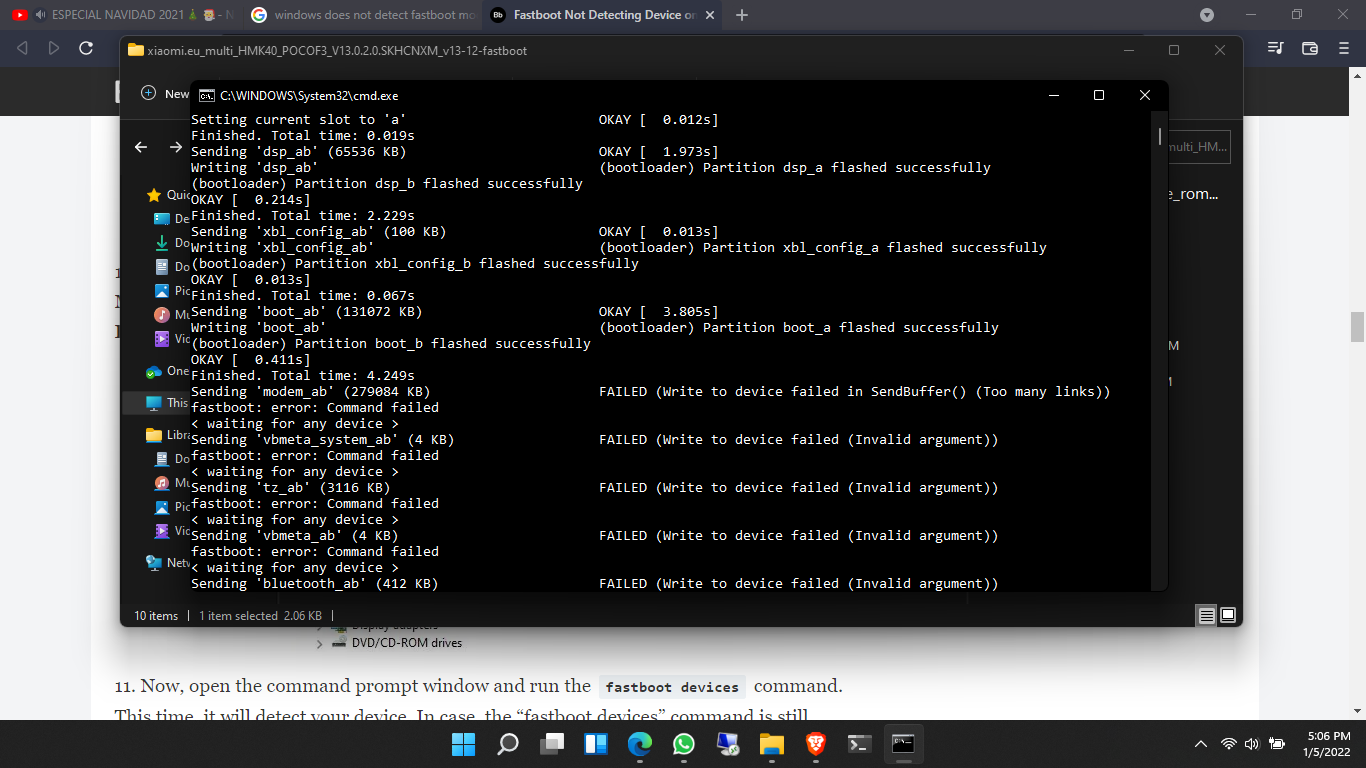
Task: Open Windows Terminal from taskbar
Action: point(859,744)
